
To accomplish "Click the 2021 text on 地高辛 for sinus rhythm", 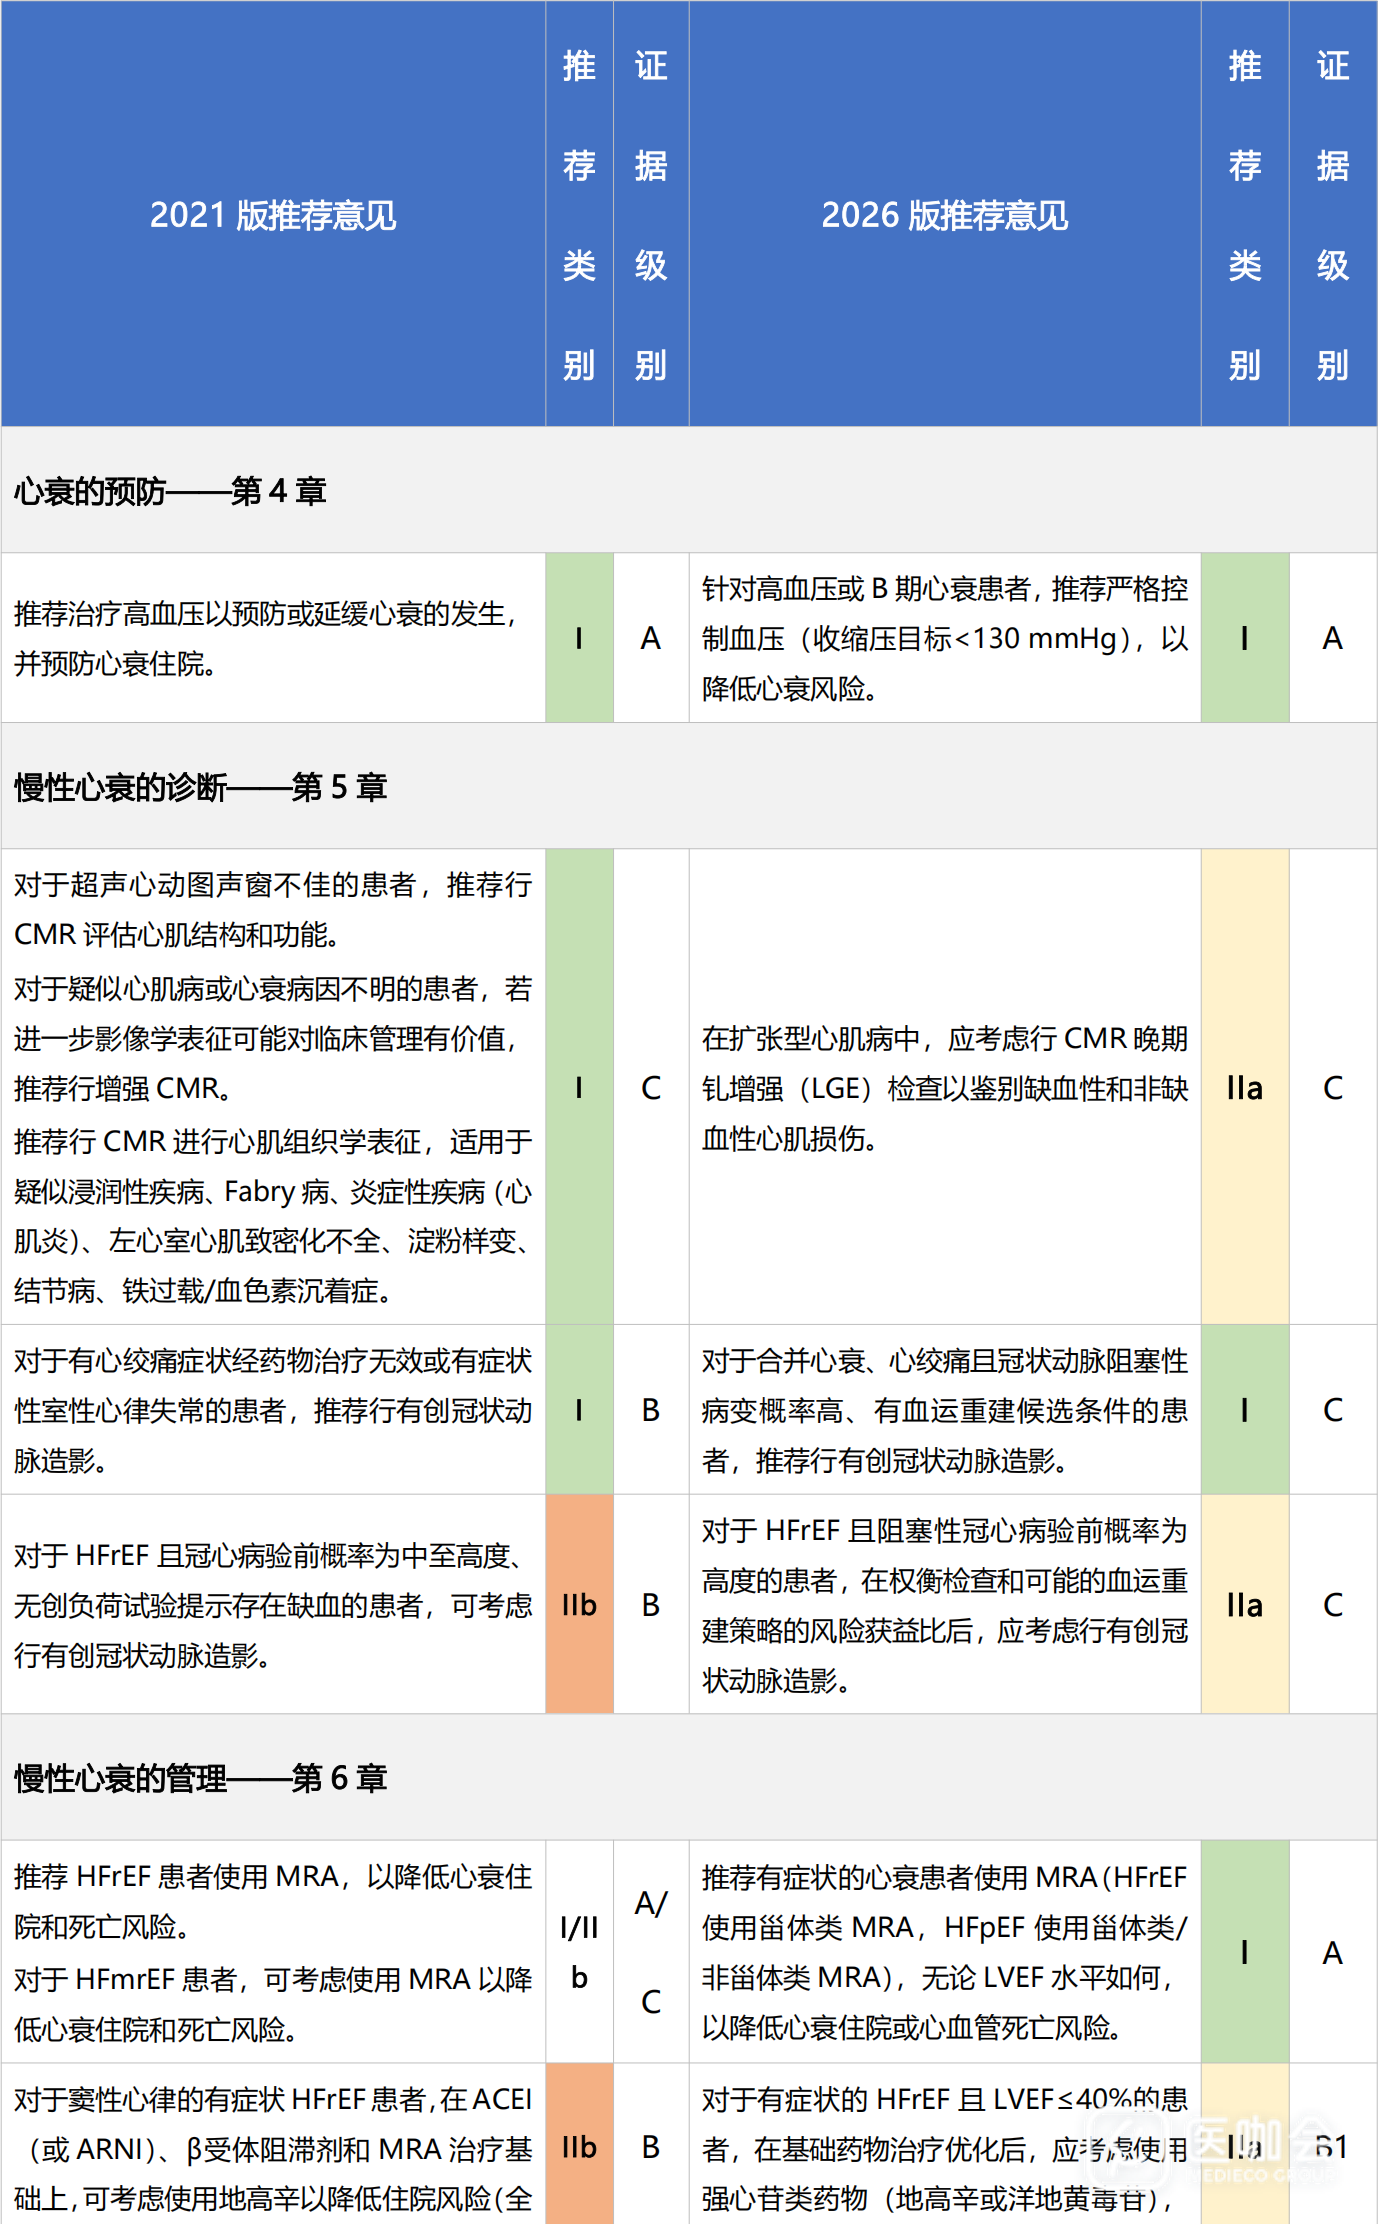I will [x=273, y=2148].
